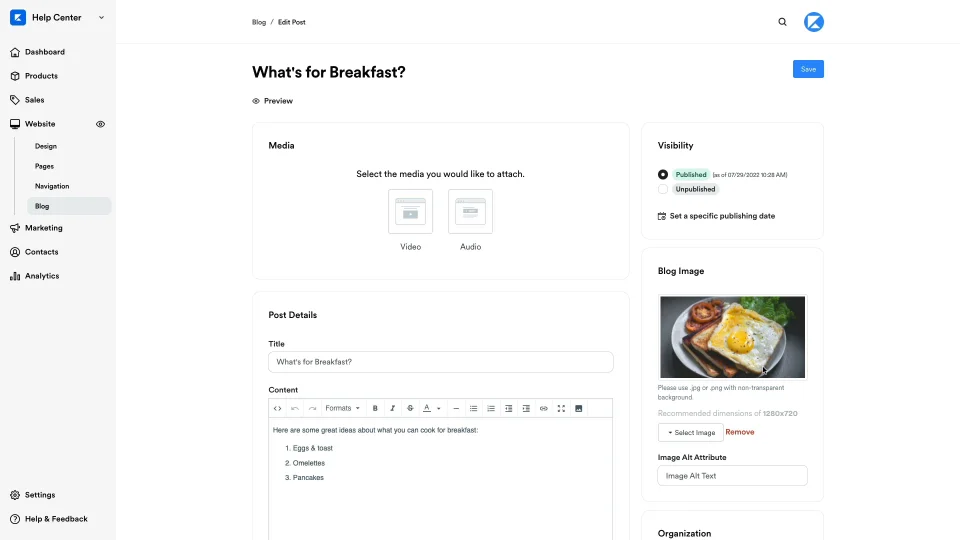Insert a link using the link icon
This screenshot has width=960, height=540.
click(543, 408)
